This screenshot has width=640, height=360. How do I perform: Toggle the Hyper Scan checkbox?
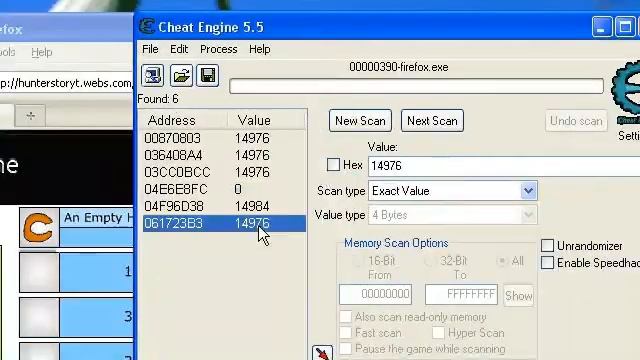pyautogui.click(x=438, y=333)
